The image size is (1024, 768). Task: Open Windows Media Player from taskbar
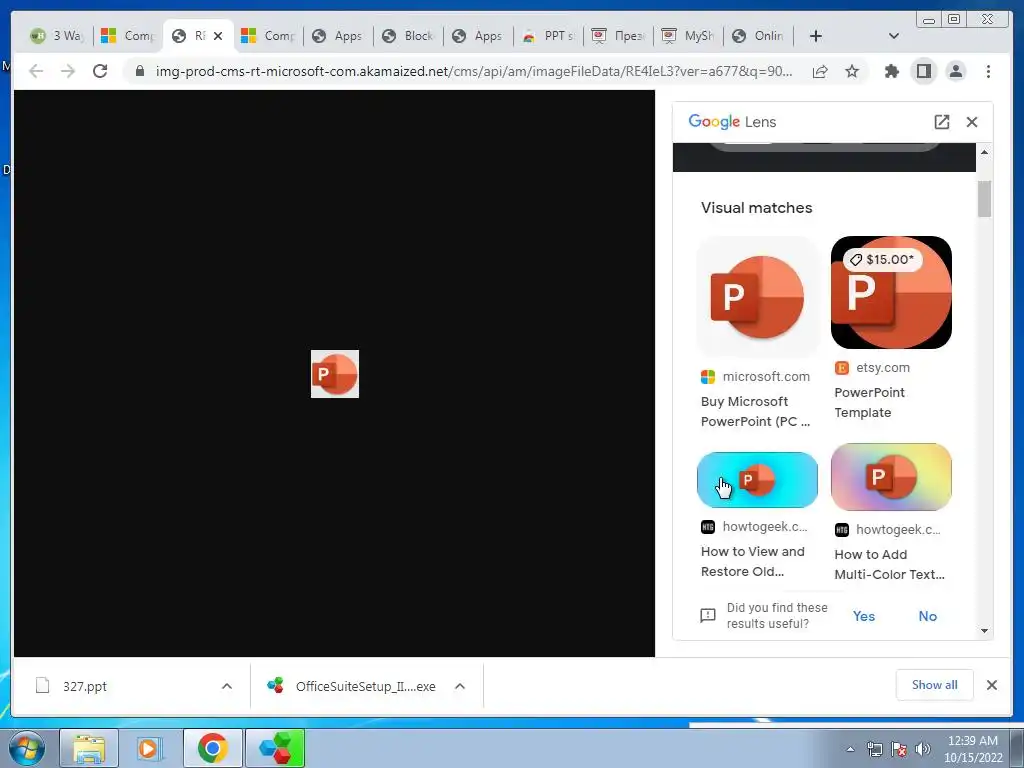(150, 748)
